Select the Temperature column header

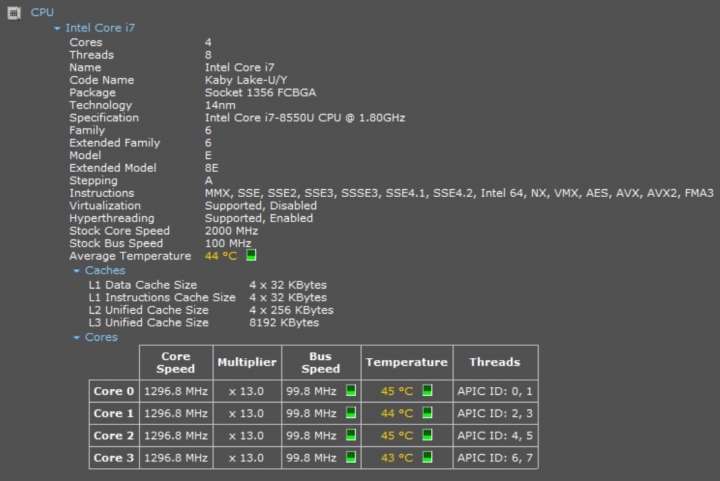click(407, 363)
